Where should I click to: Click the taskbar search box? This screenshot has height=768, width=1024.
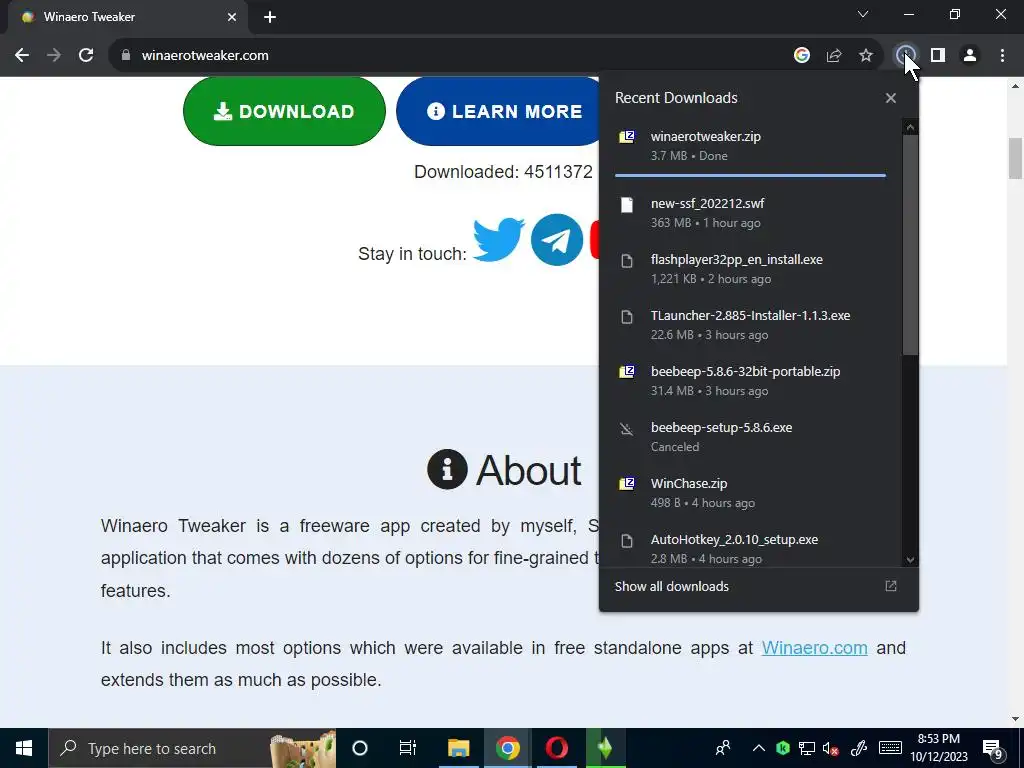click(193, 748)
